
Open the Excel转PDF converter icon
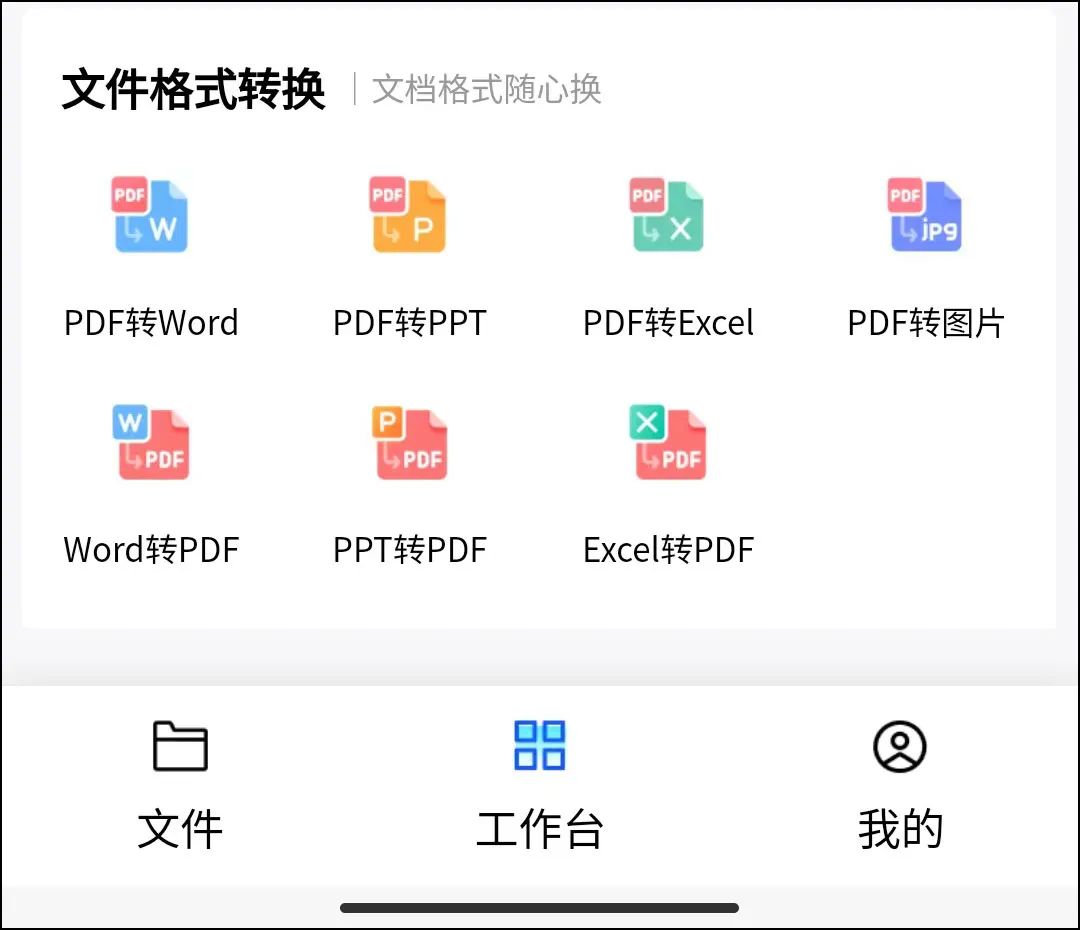(666, 441)
